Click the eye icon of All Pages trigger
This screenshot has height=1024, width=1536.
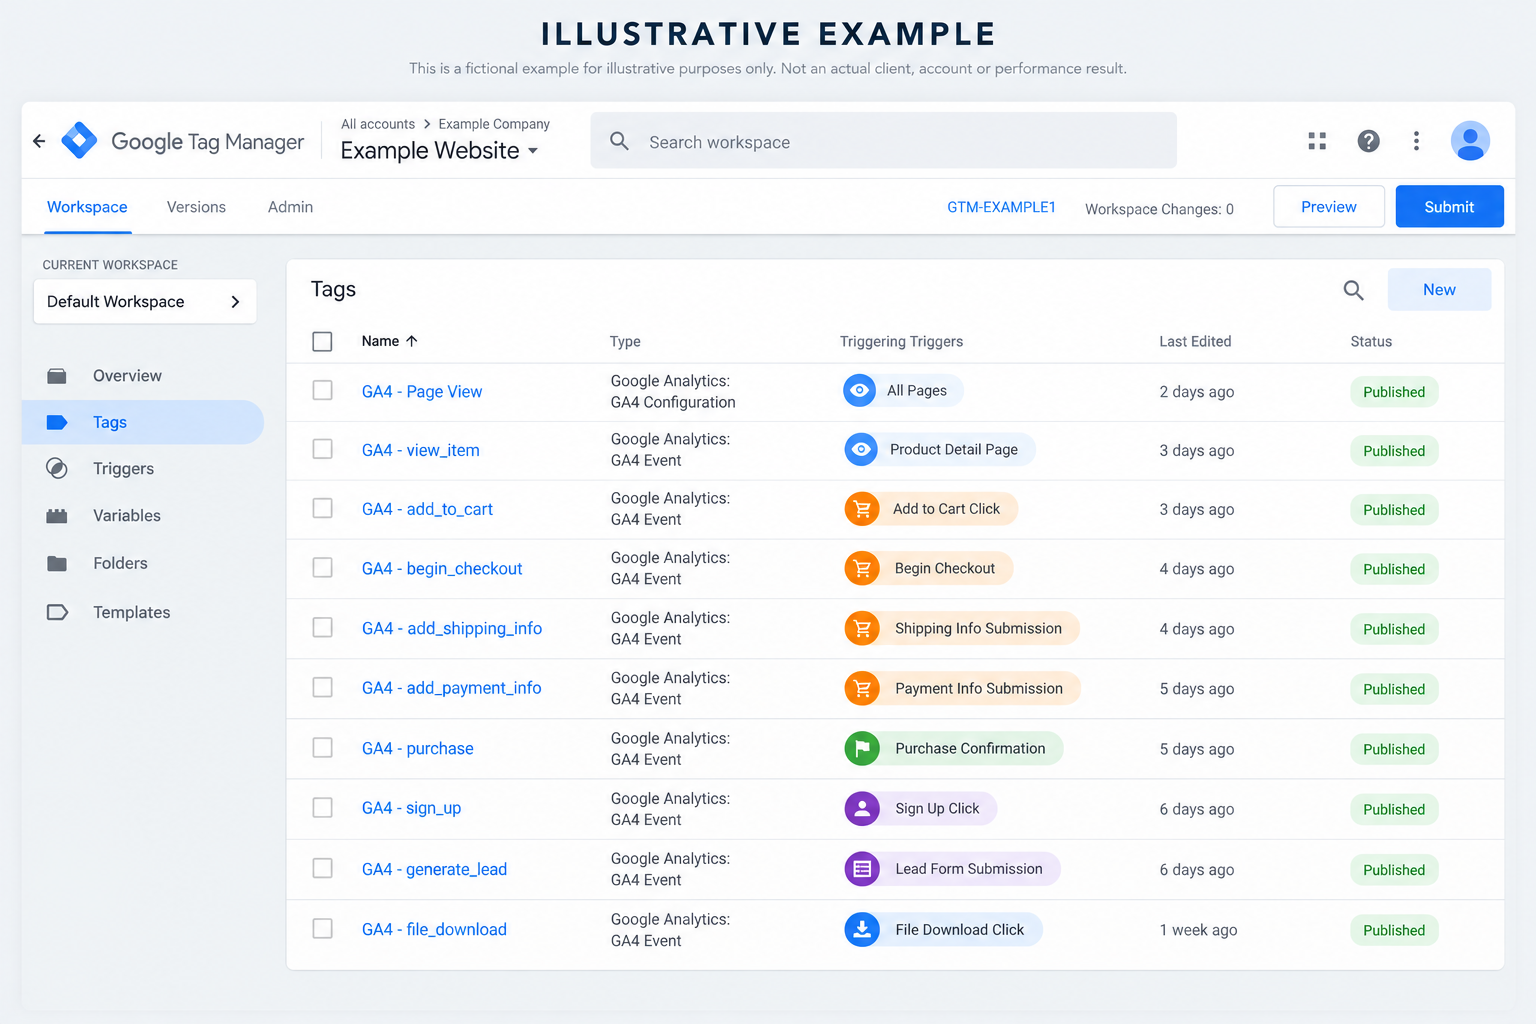pos(859,390)
